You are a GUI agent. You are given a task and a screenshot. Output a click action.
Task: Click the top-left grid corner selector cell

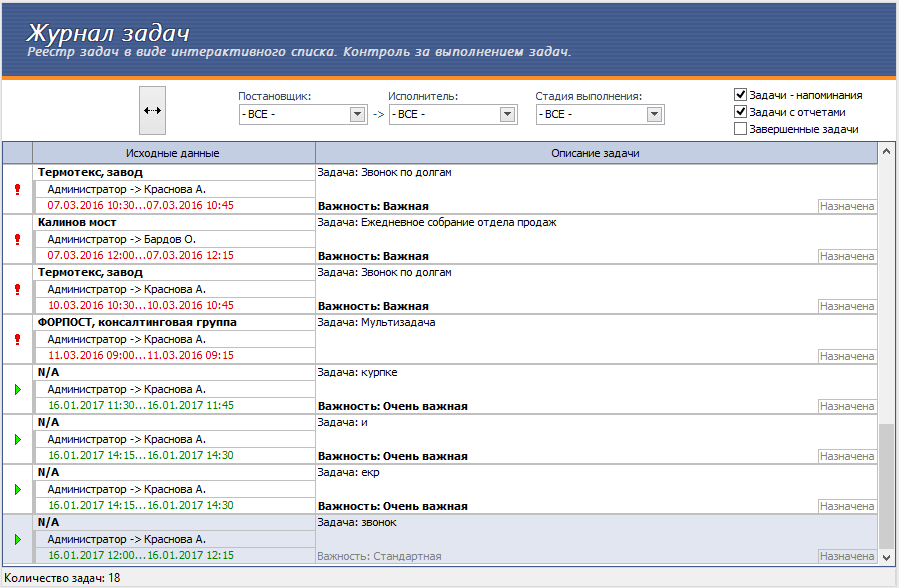(17, 153)
